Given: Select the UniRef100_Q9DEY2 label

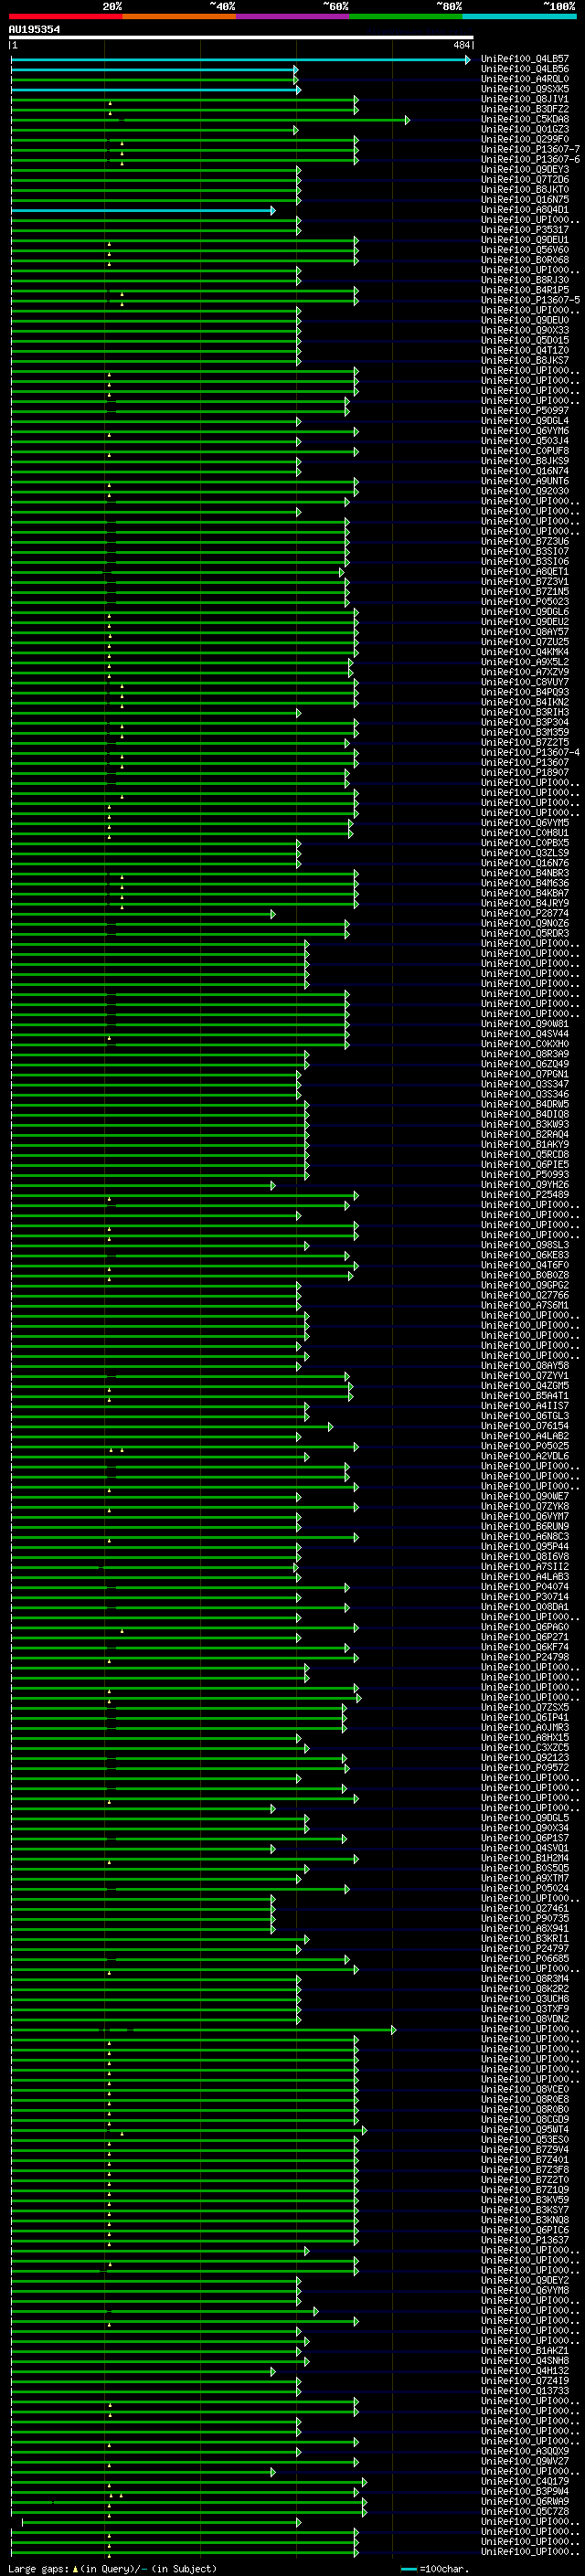Looking at the screenshot, I should tap(524, 2280).
